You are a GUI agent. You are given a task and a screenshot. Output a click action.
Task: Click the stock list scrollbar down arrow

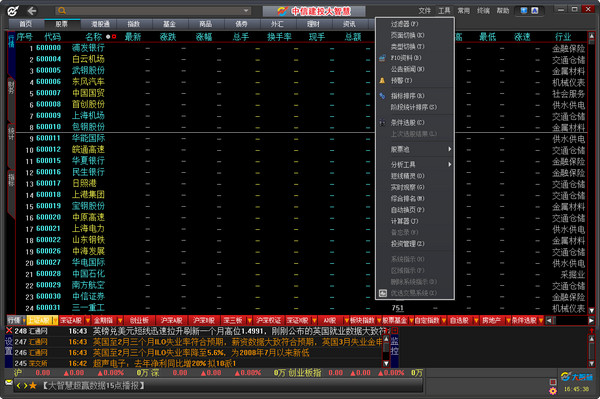[592, 310]
